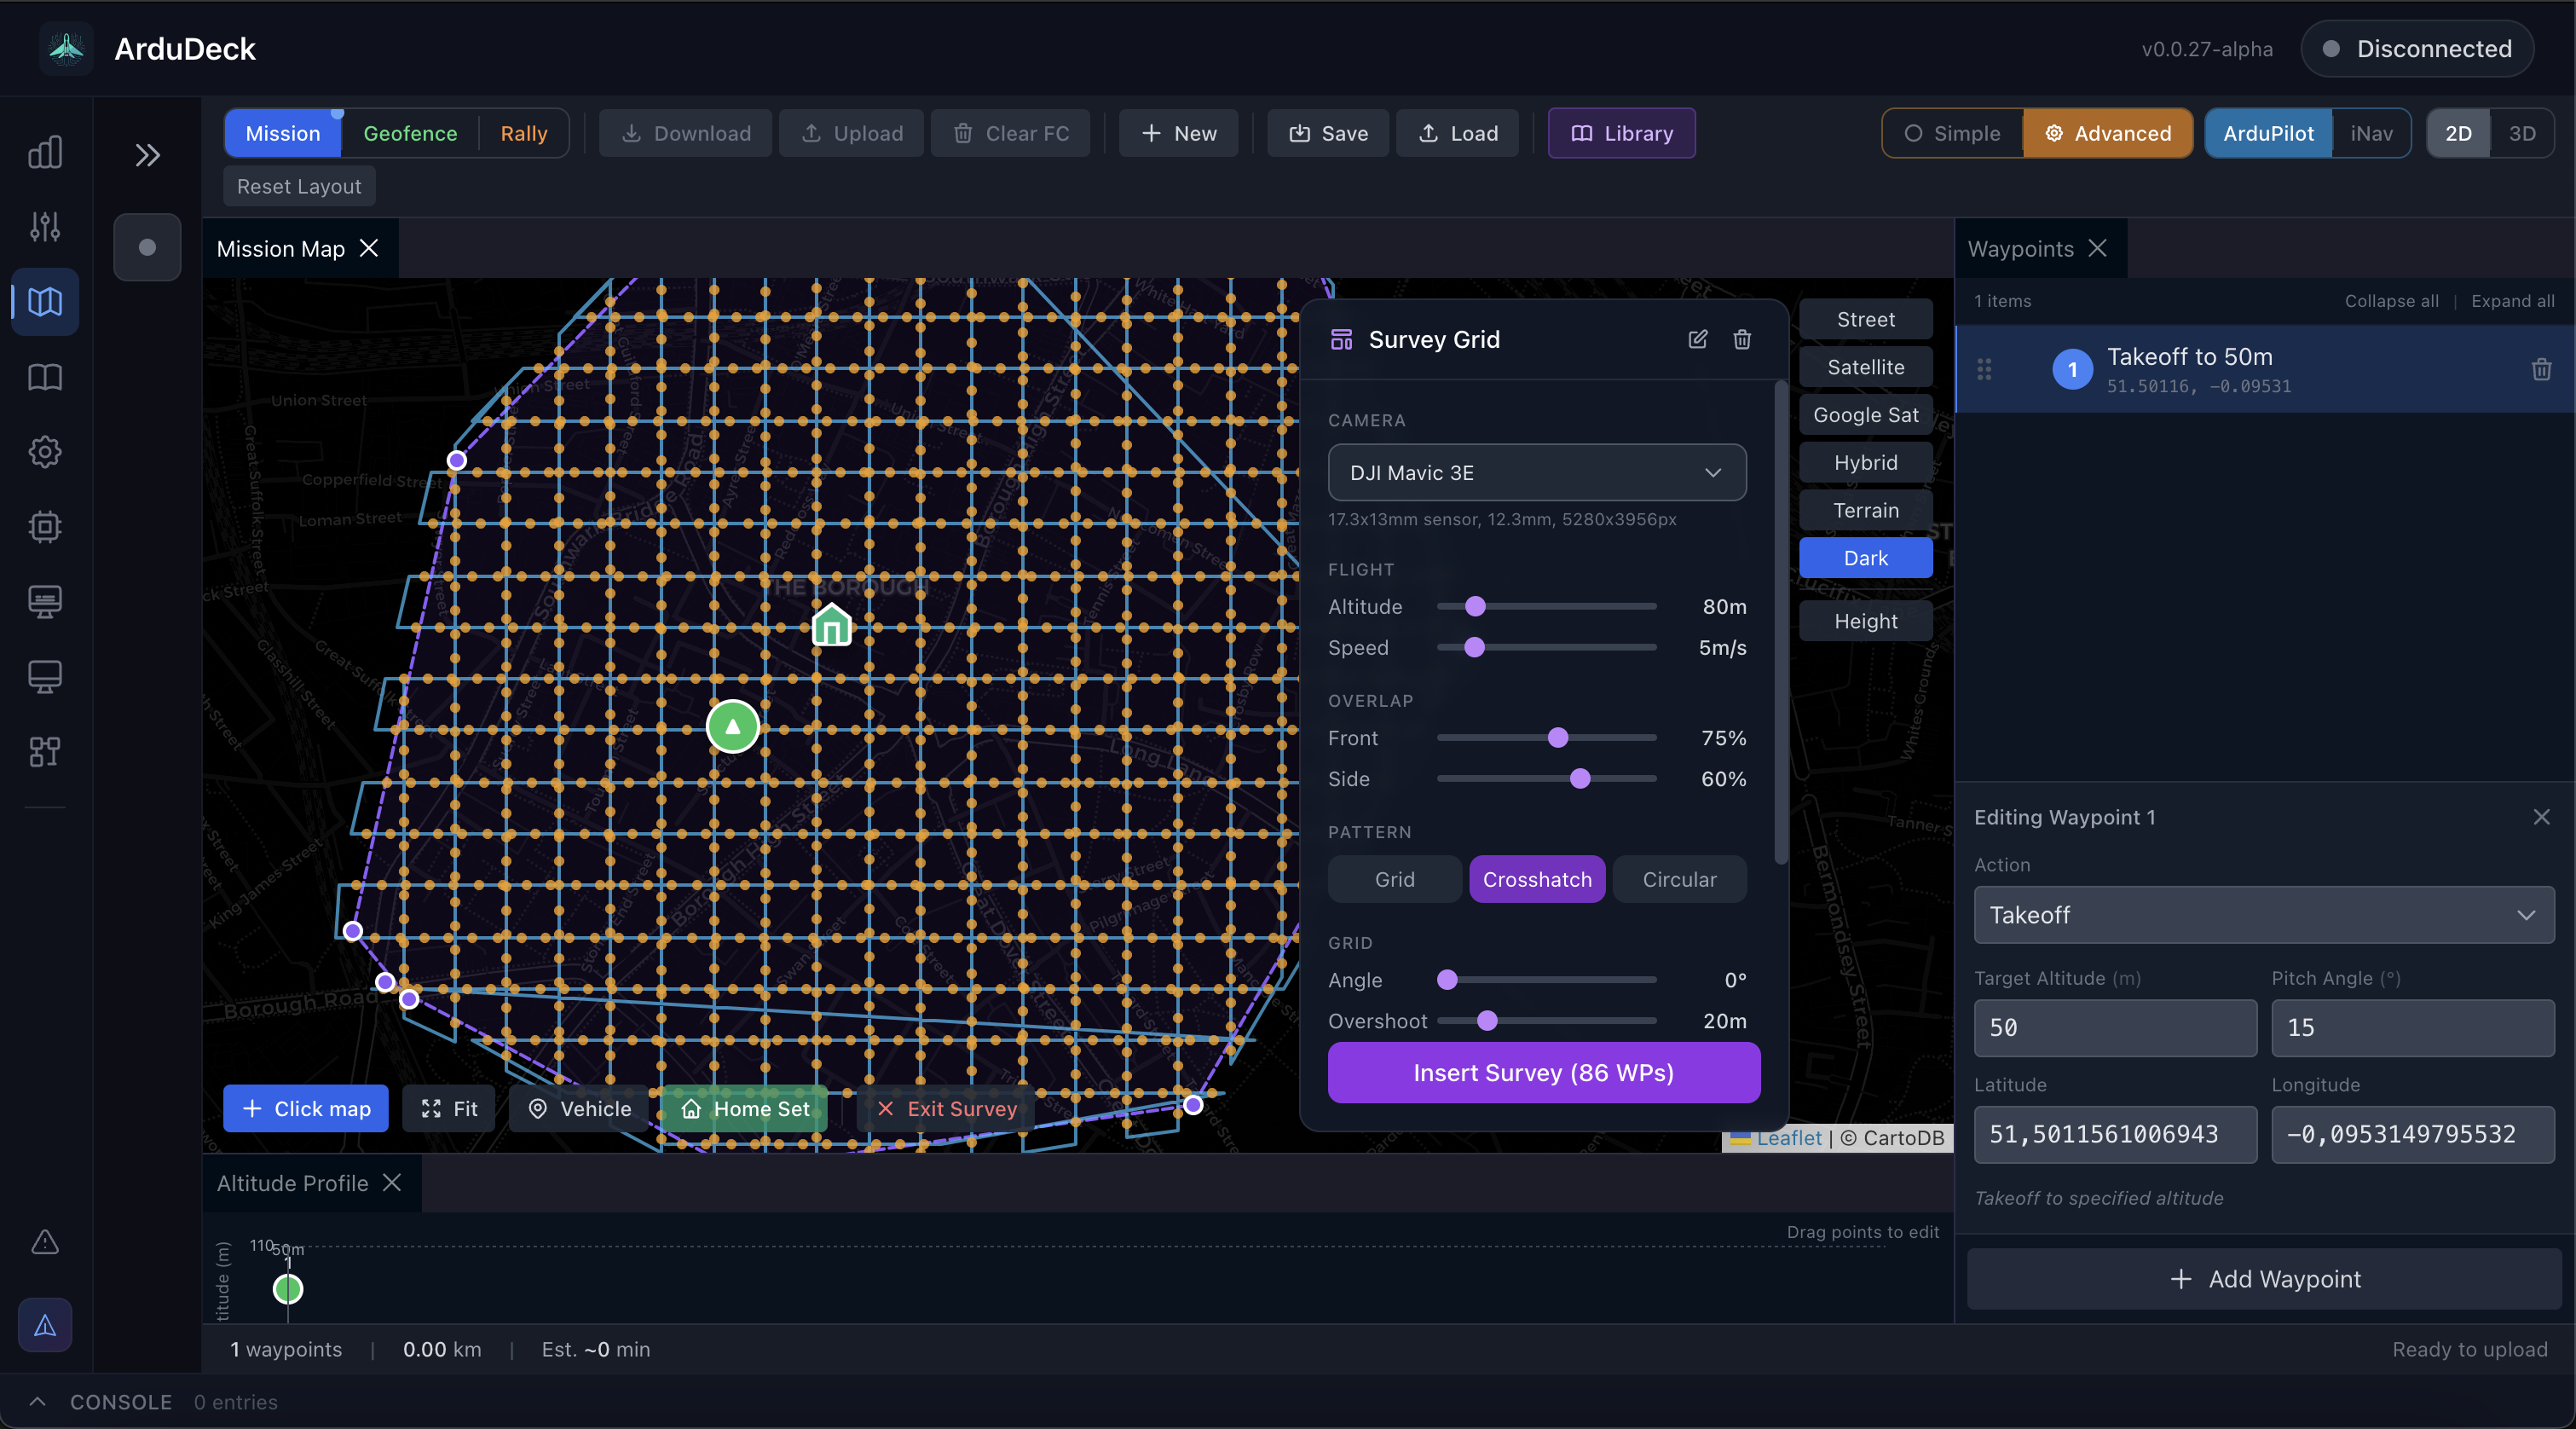Select the Crosshatch pattern
The width and height of the screenshot is (2576, 1429).
click(x=1537, y=879)
